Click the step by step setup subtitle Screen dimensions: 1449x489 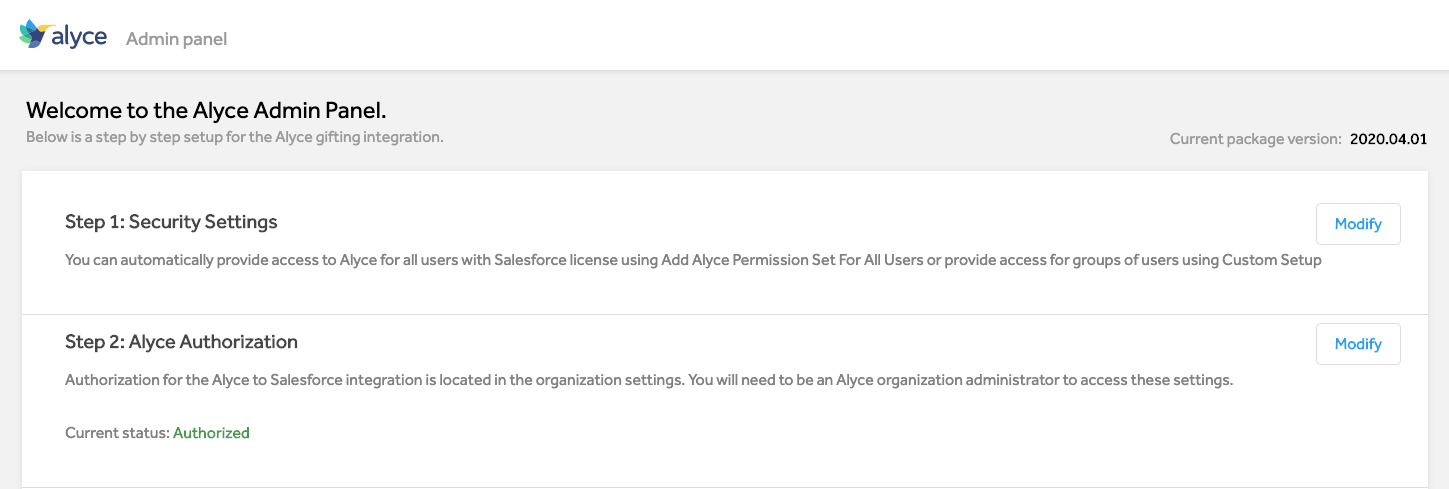click(x=234, y=136)
